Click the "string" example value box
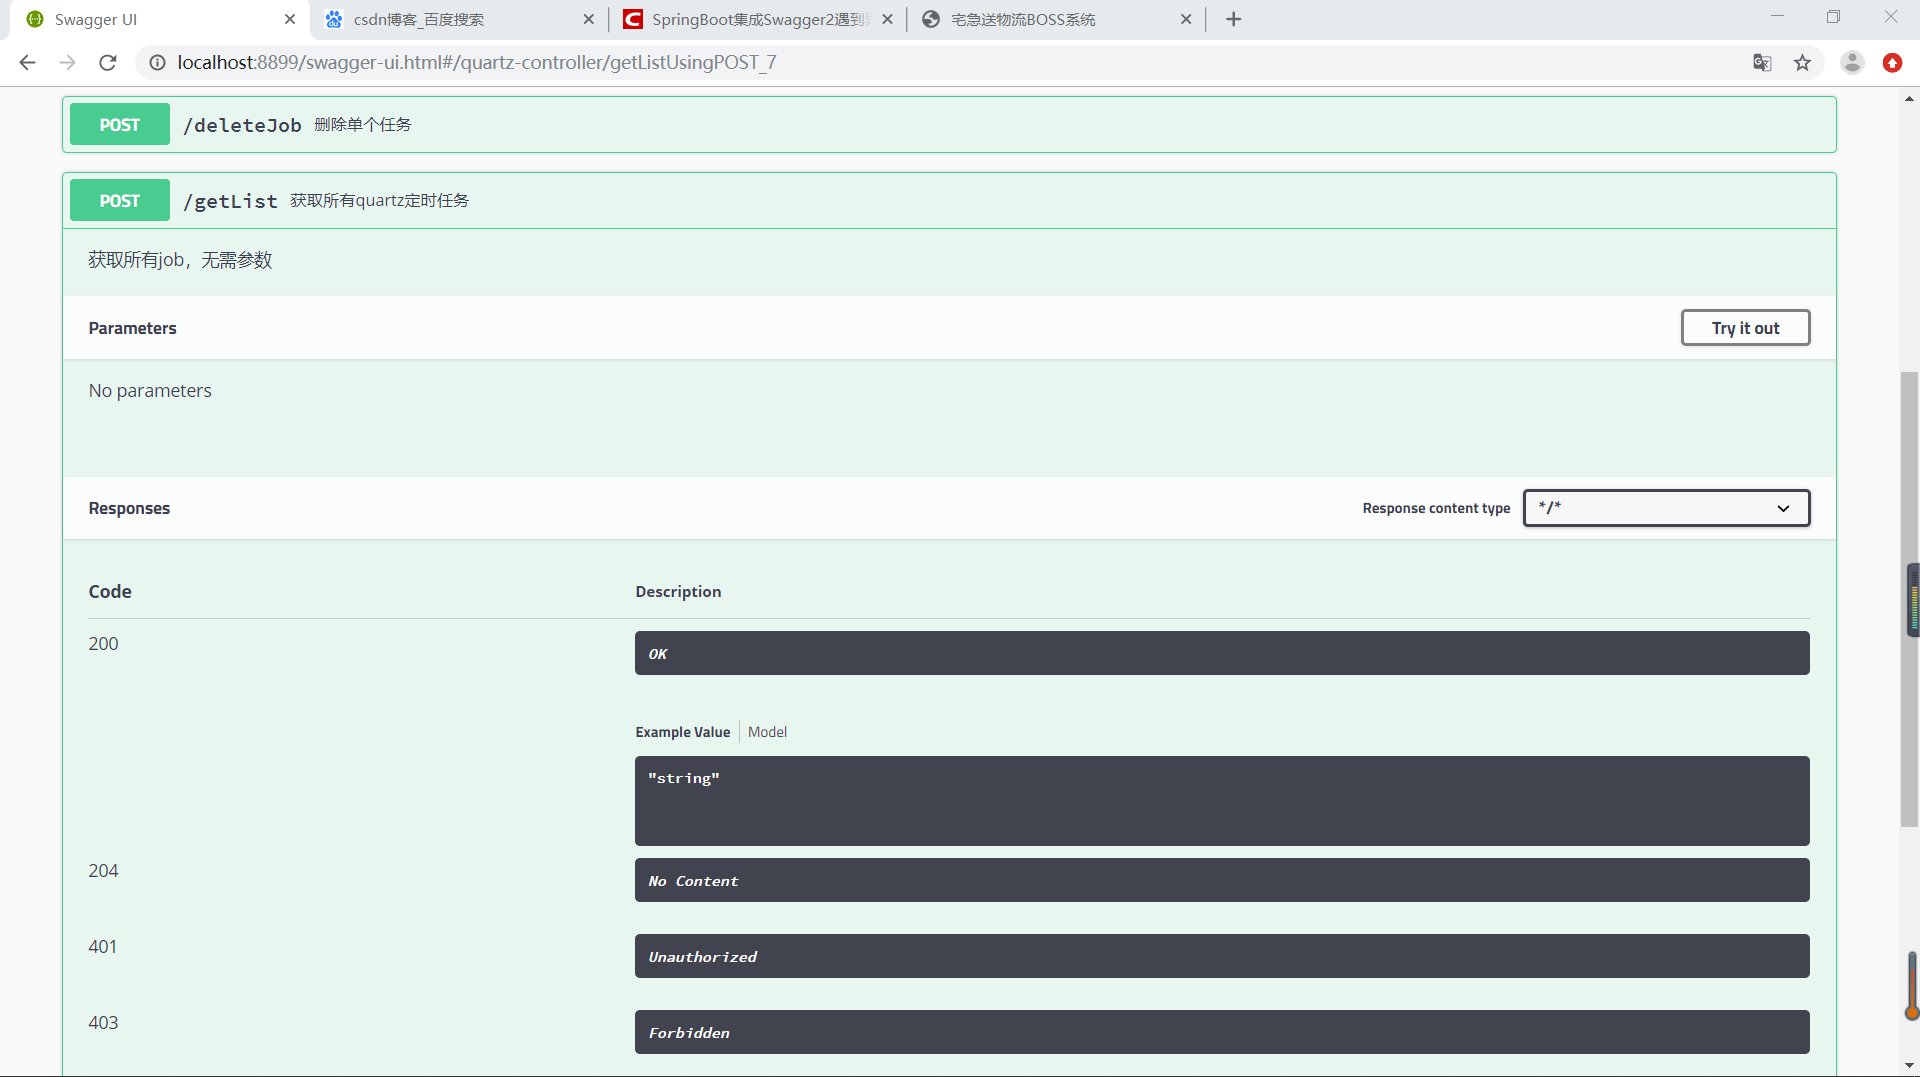The height and width of the screenshot is (1077, 1920). [1222, 801]
